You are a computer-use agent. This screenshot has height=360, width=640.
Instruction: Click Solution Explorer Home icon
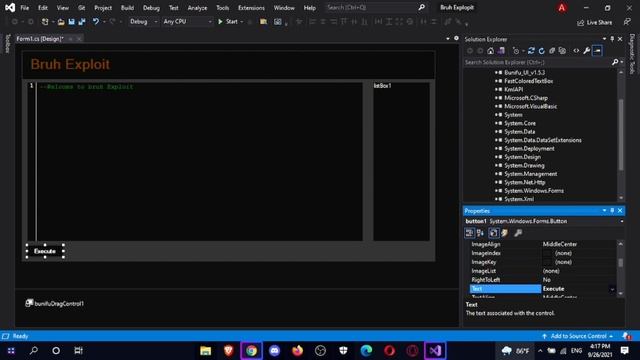[x=491, y=51]
